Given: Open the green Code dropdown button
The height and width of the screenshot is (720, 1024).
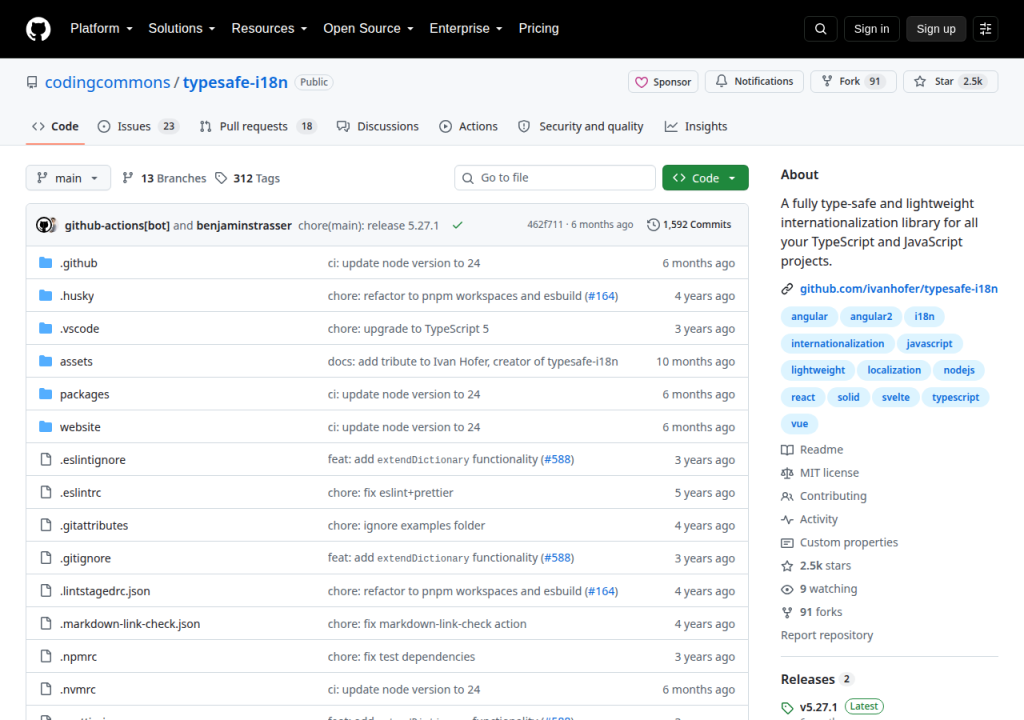Looking at the screenshot, I should point(705,178).
